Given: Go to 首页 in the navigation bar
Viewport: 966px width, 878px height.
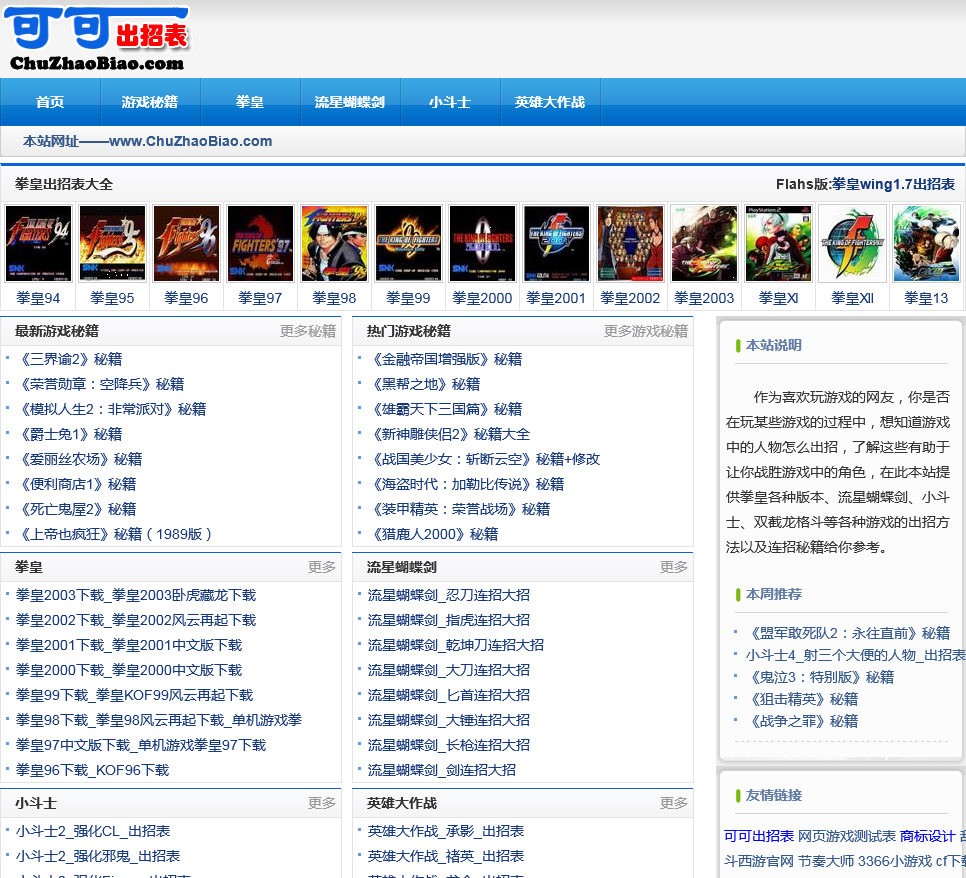Looking at the screenshot, I should coord(50,102).
